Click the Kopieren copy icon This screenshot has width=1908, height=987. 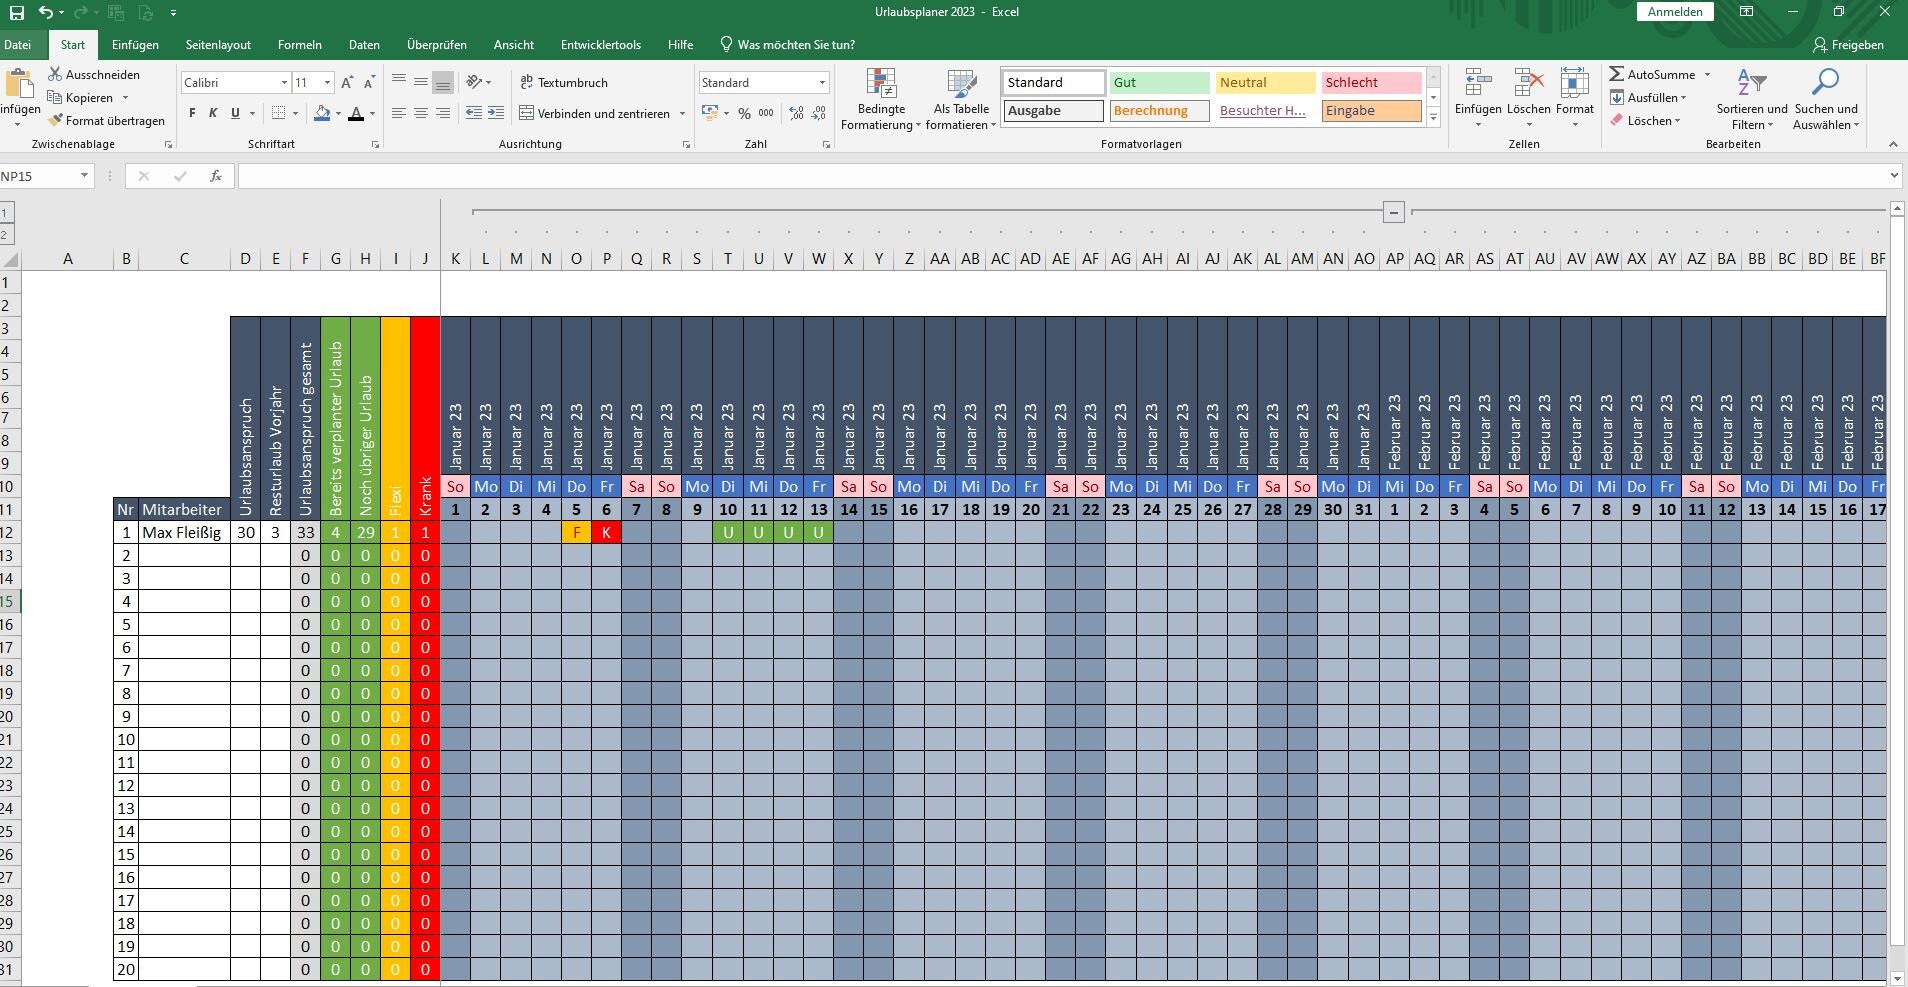click(x=55, y=97)
